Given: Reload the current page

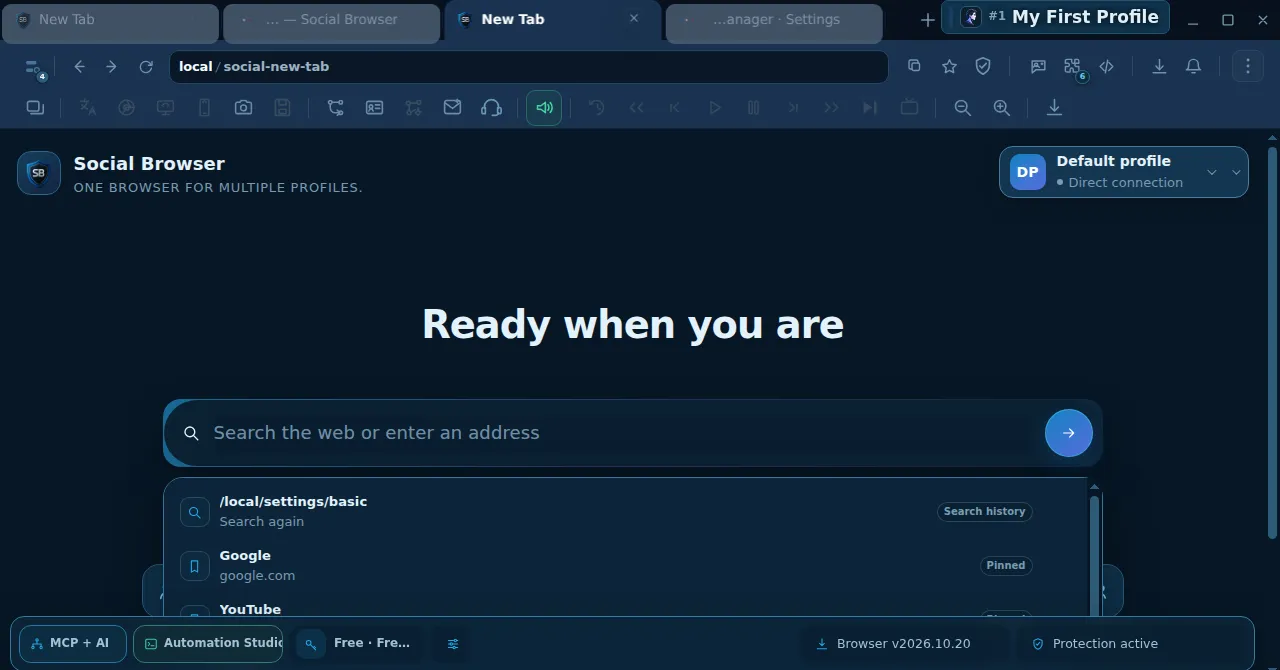Looking at the screenshot, I should 146,67.
